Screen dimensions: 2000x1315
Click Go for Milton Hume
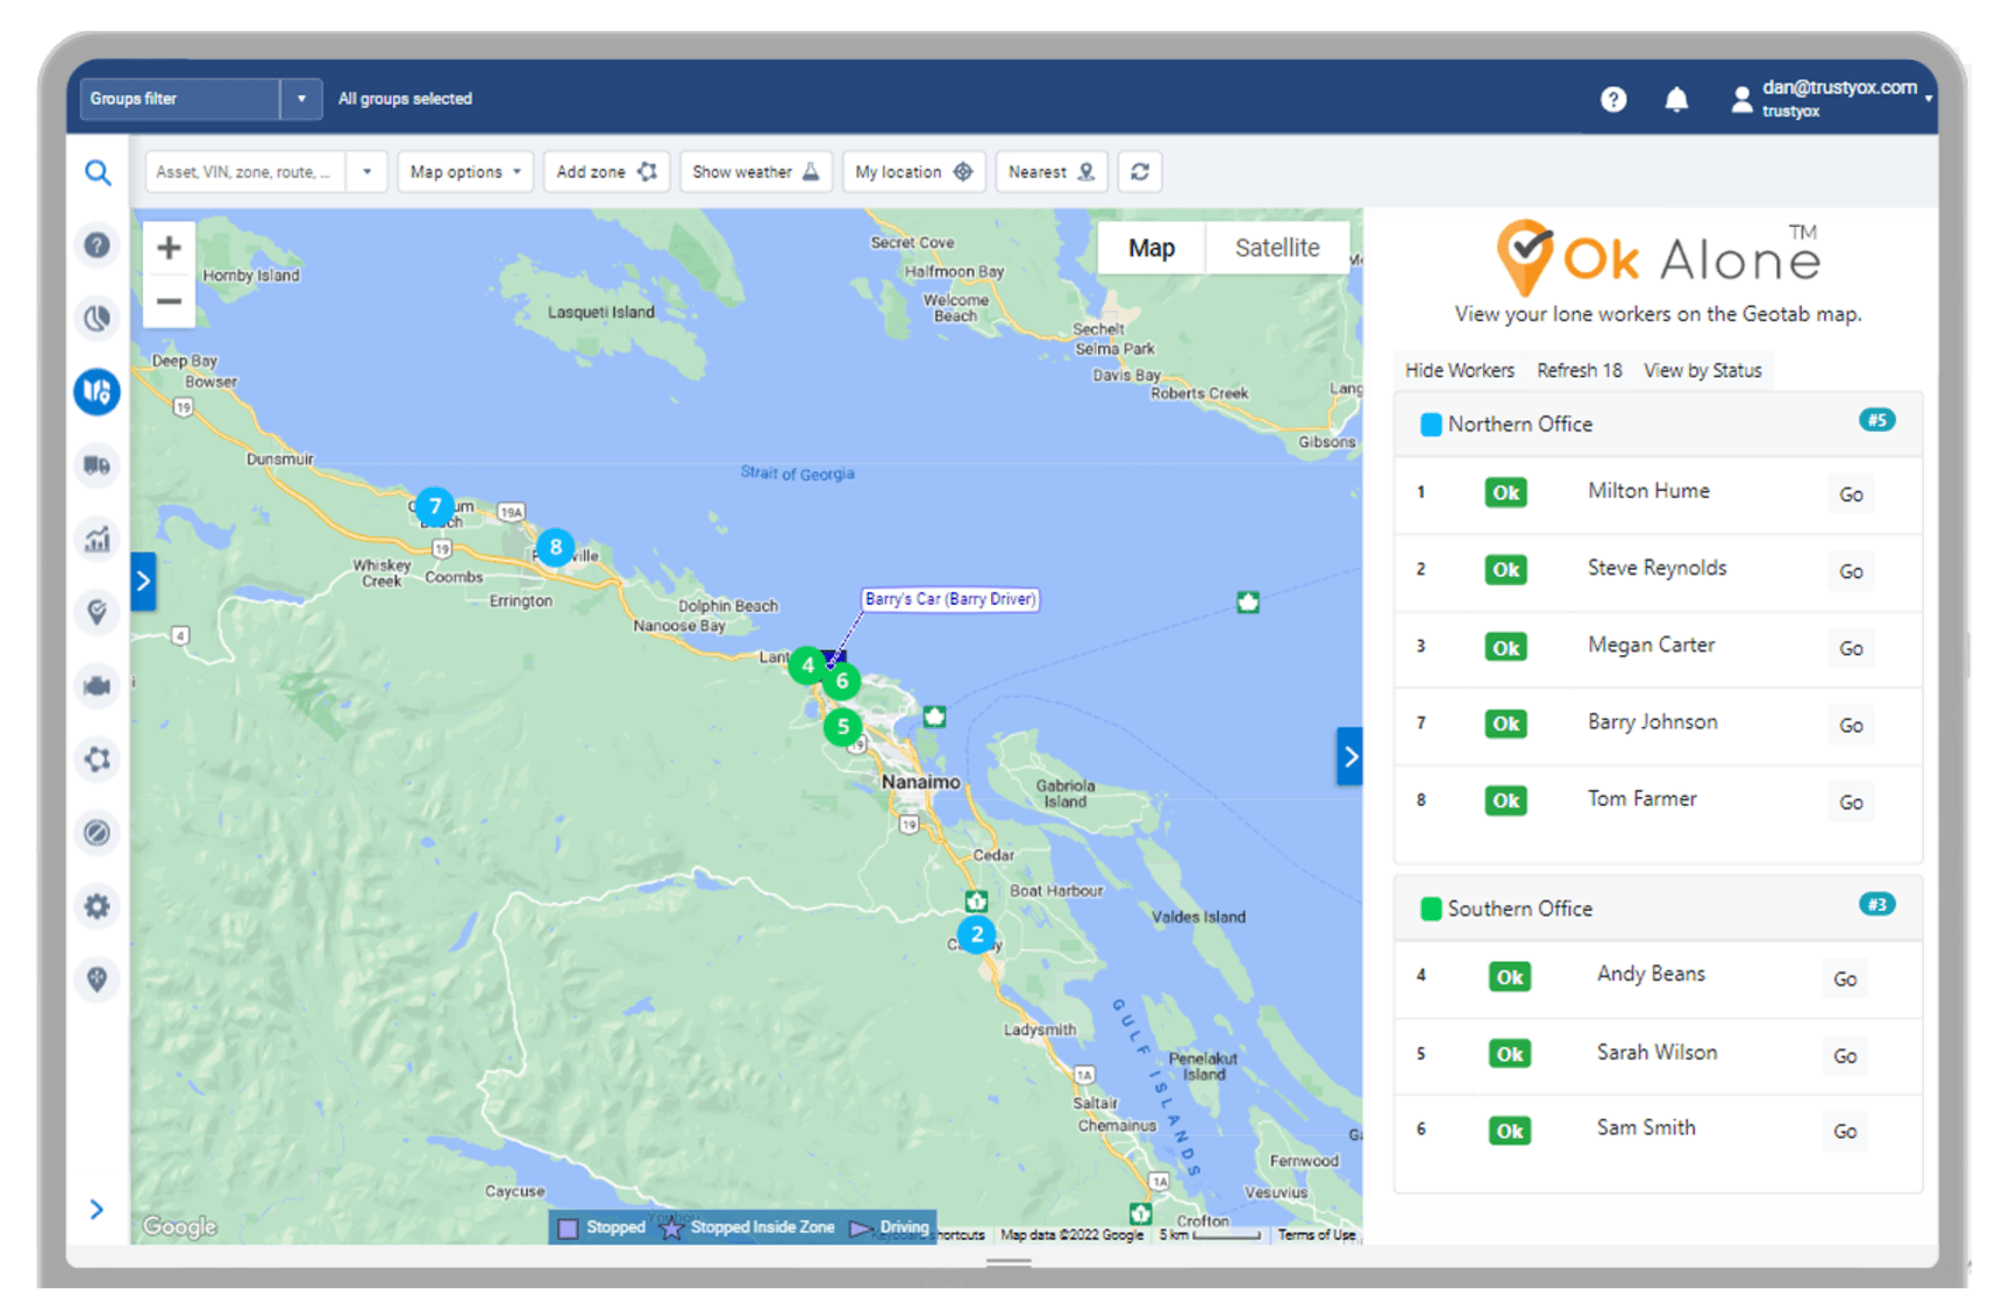click(1851, 494)
